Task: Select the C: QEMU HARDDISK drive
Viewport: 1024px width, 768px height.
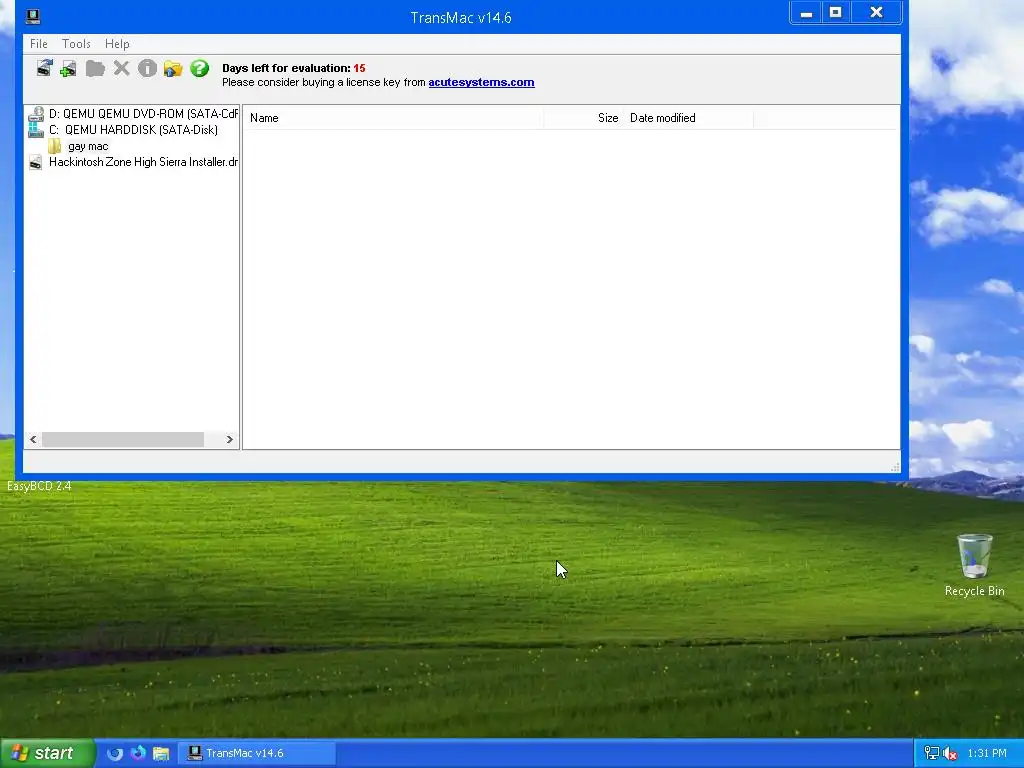Action: [123, 130]
